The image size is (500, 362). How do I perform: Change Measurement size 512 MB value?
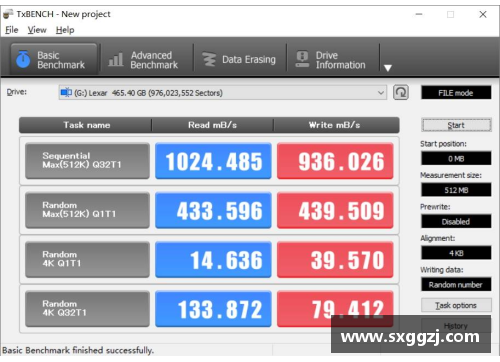[456, 190]
